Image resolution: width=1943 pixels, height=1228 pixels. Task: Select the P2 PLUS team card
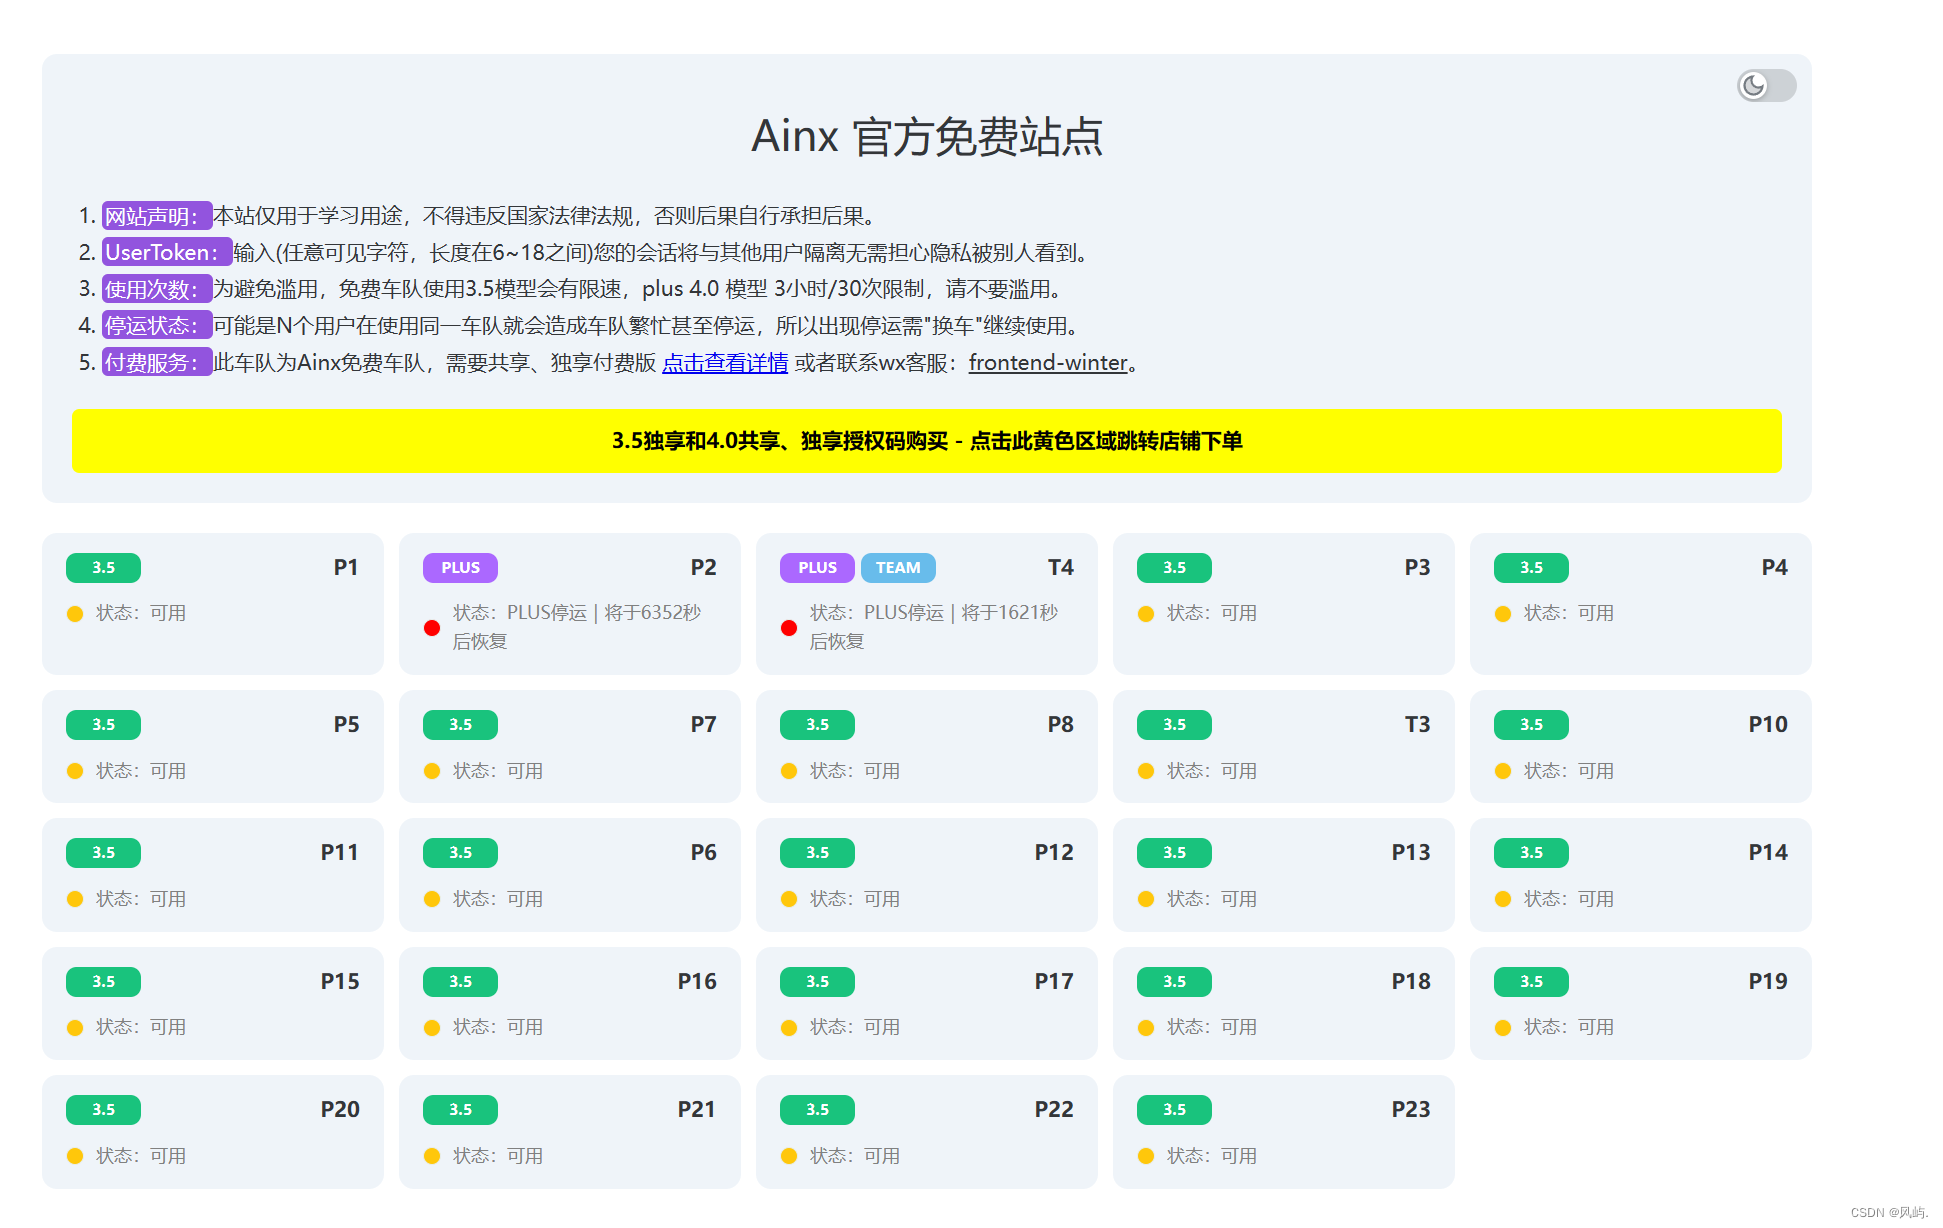coord(570,604)
